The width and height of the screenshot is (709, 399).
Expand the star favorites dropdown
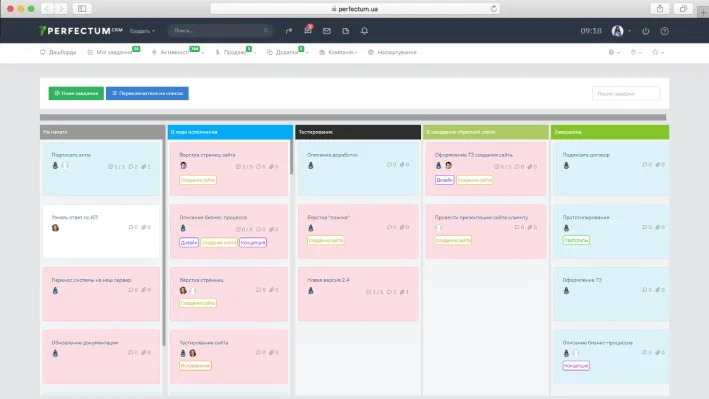coord(657,52)
